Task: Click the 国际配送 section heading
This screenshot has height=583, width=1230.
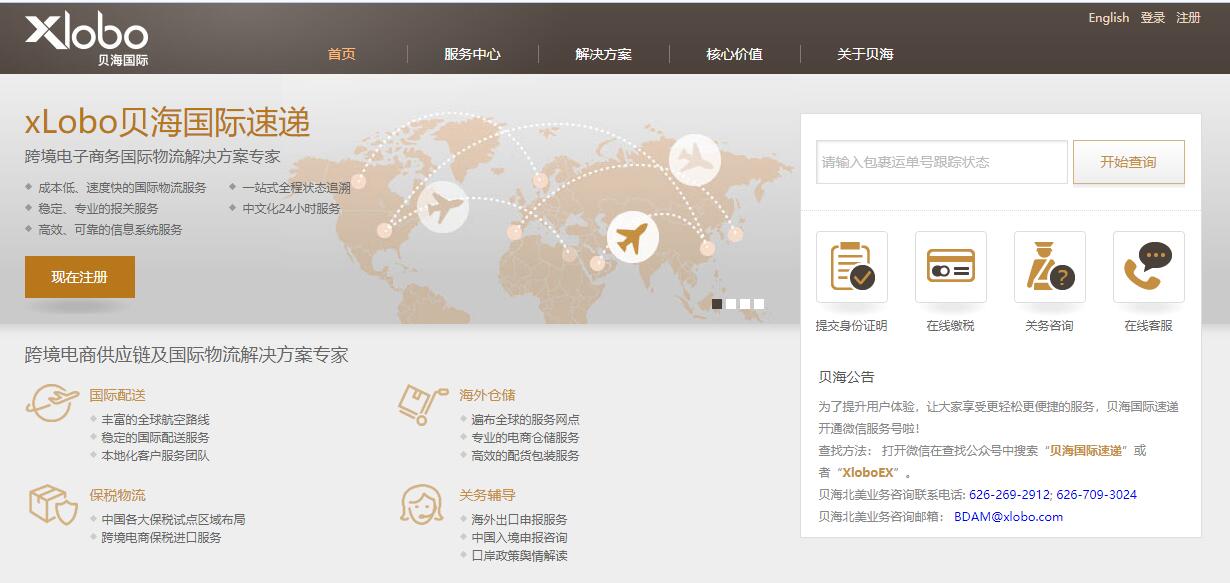Action: pos(117,395)
